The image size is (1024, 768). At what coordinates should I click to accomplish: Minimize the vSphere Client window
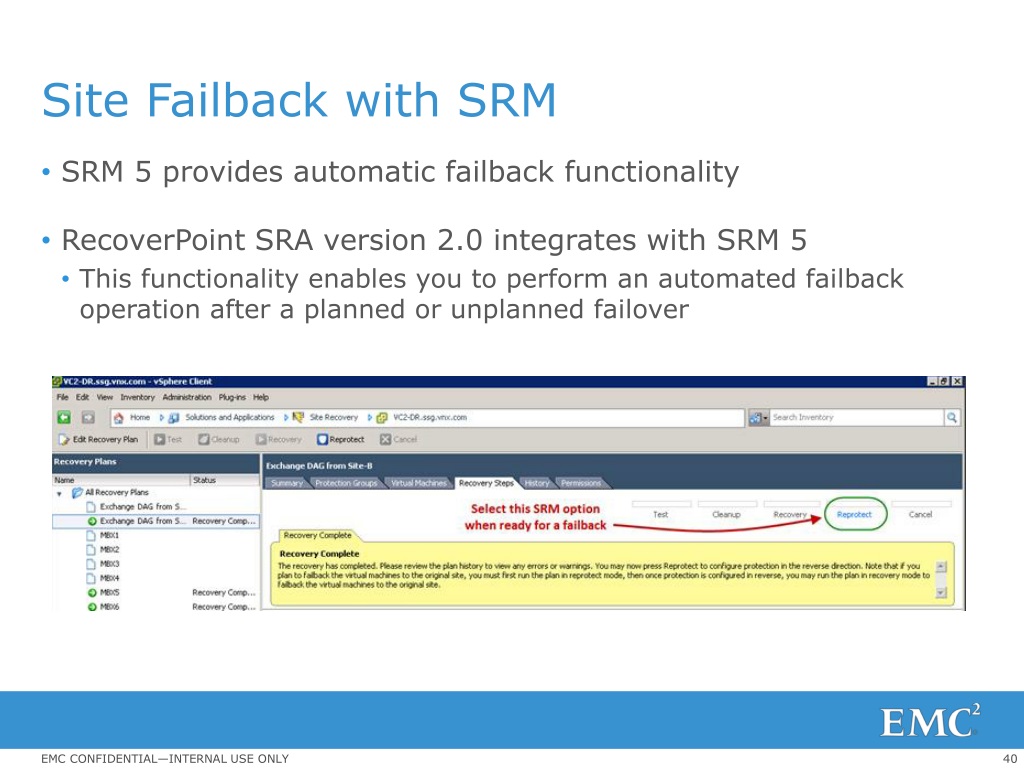click(933, 381)
